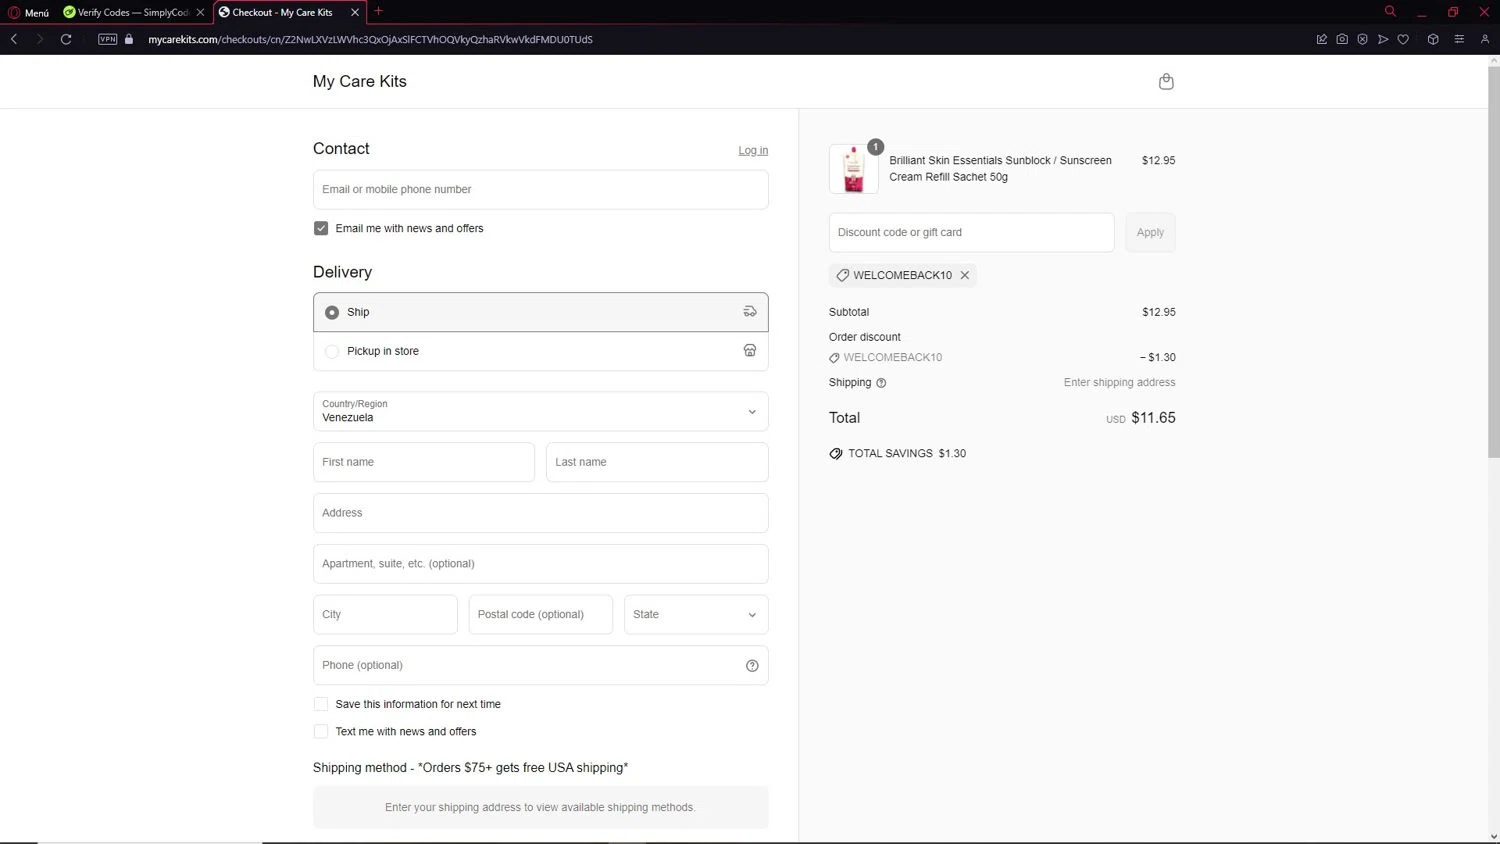Screen dimensions: 1500x844
Task: Go back to the previous page
Action: point(14,39)
